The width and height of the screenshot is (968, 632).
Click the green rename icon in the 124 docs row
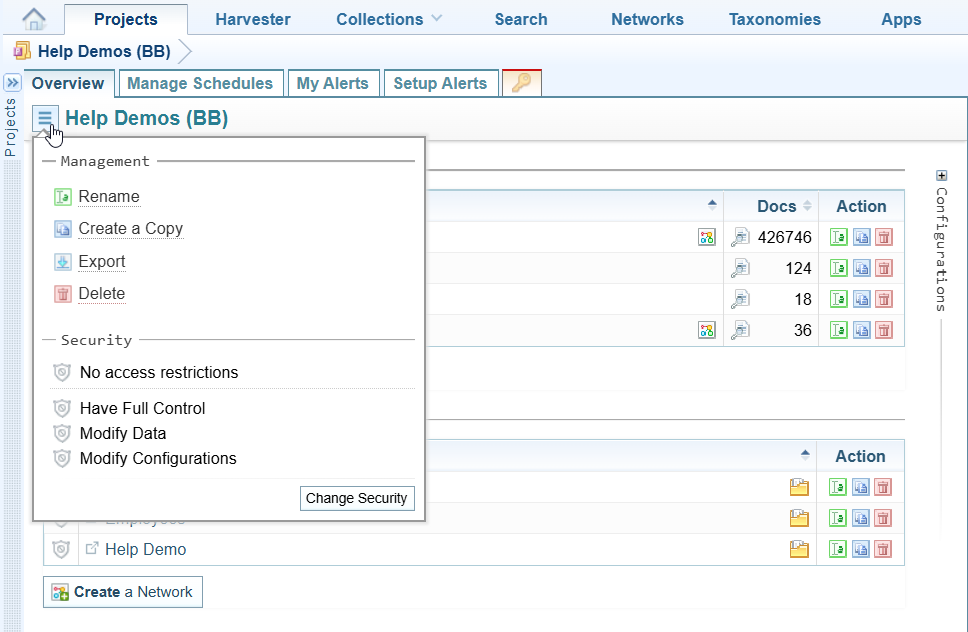pos(839,268)
